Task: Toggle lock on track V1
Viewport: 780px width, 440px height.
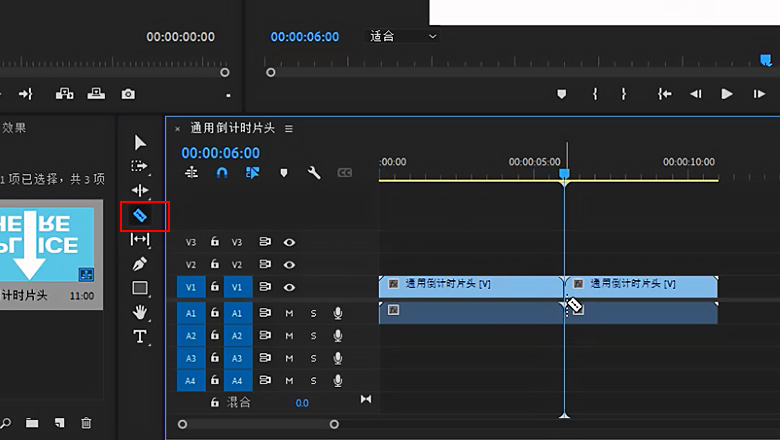Action: [214, 286]
